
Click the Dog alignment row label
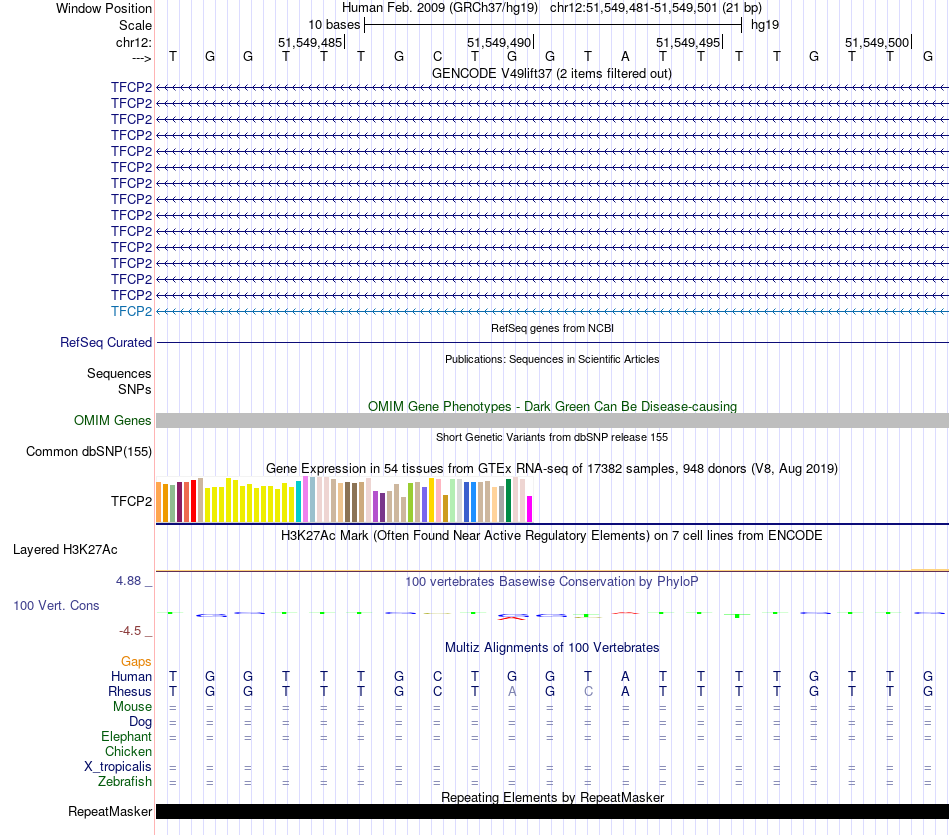[140, 722]
